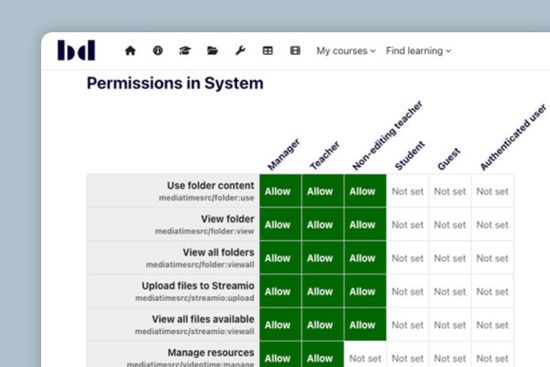The width and height of the screenshot is (550, 367).
Task: Click Teacher Allow for View folder
Action: pyautogui.click(x=323, y=224)
